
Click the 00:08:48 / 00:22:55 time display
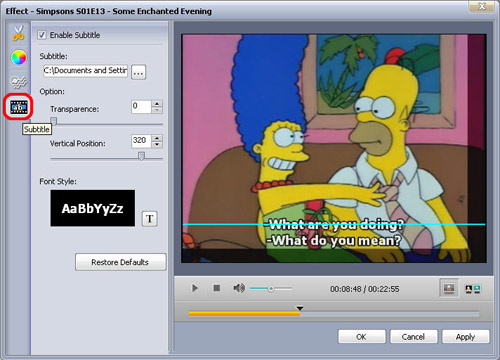(x=365, y=289)
